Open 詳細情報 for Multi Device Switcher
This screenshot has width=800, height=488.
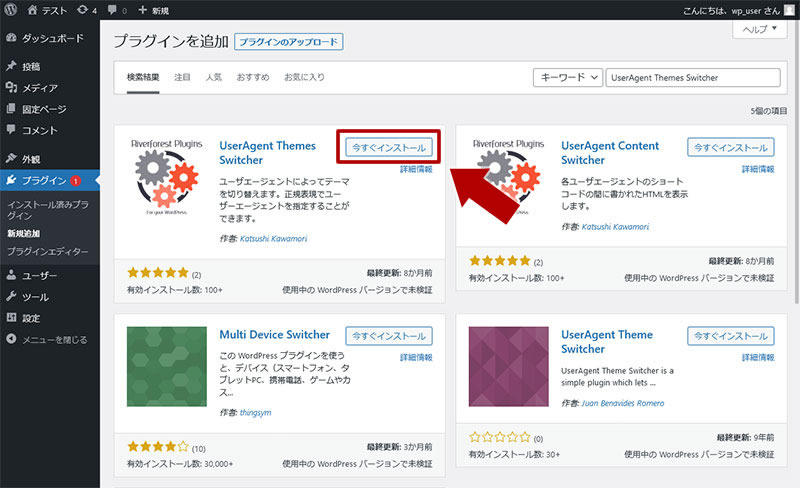[x=416, y=357]
